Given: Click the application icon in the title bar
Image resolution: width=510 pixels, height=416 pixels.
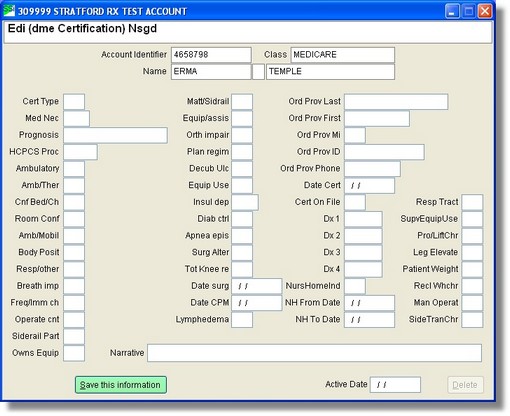Looking at the screenshot, I should pyautogui.click(x=9, y=11).
